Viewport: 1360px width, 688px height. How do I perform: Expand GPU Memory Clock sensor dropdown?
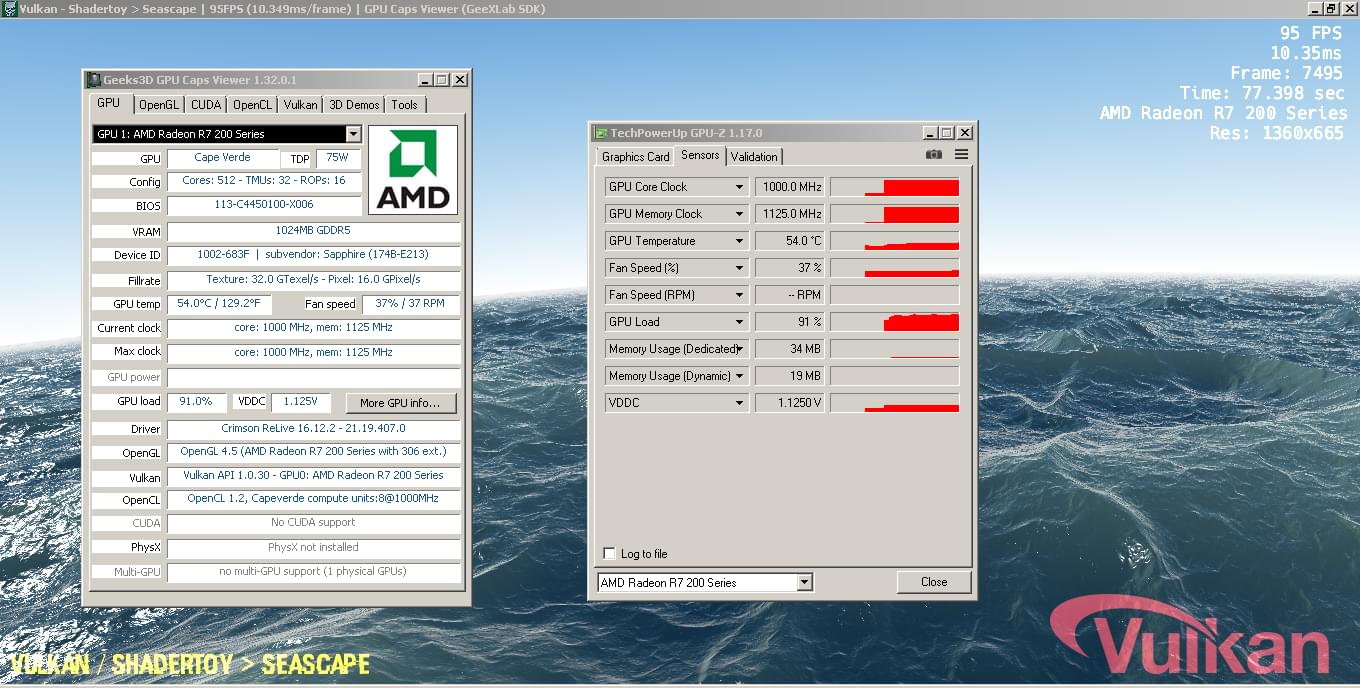click(739, 214)
